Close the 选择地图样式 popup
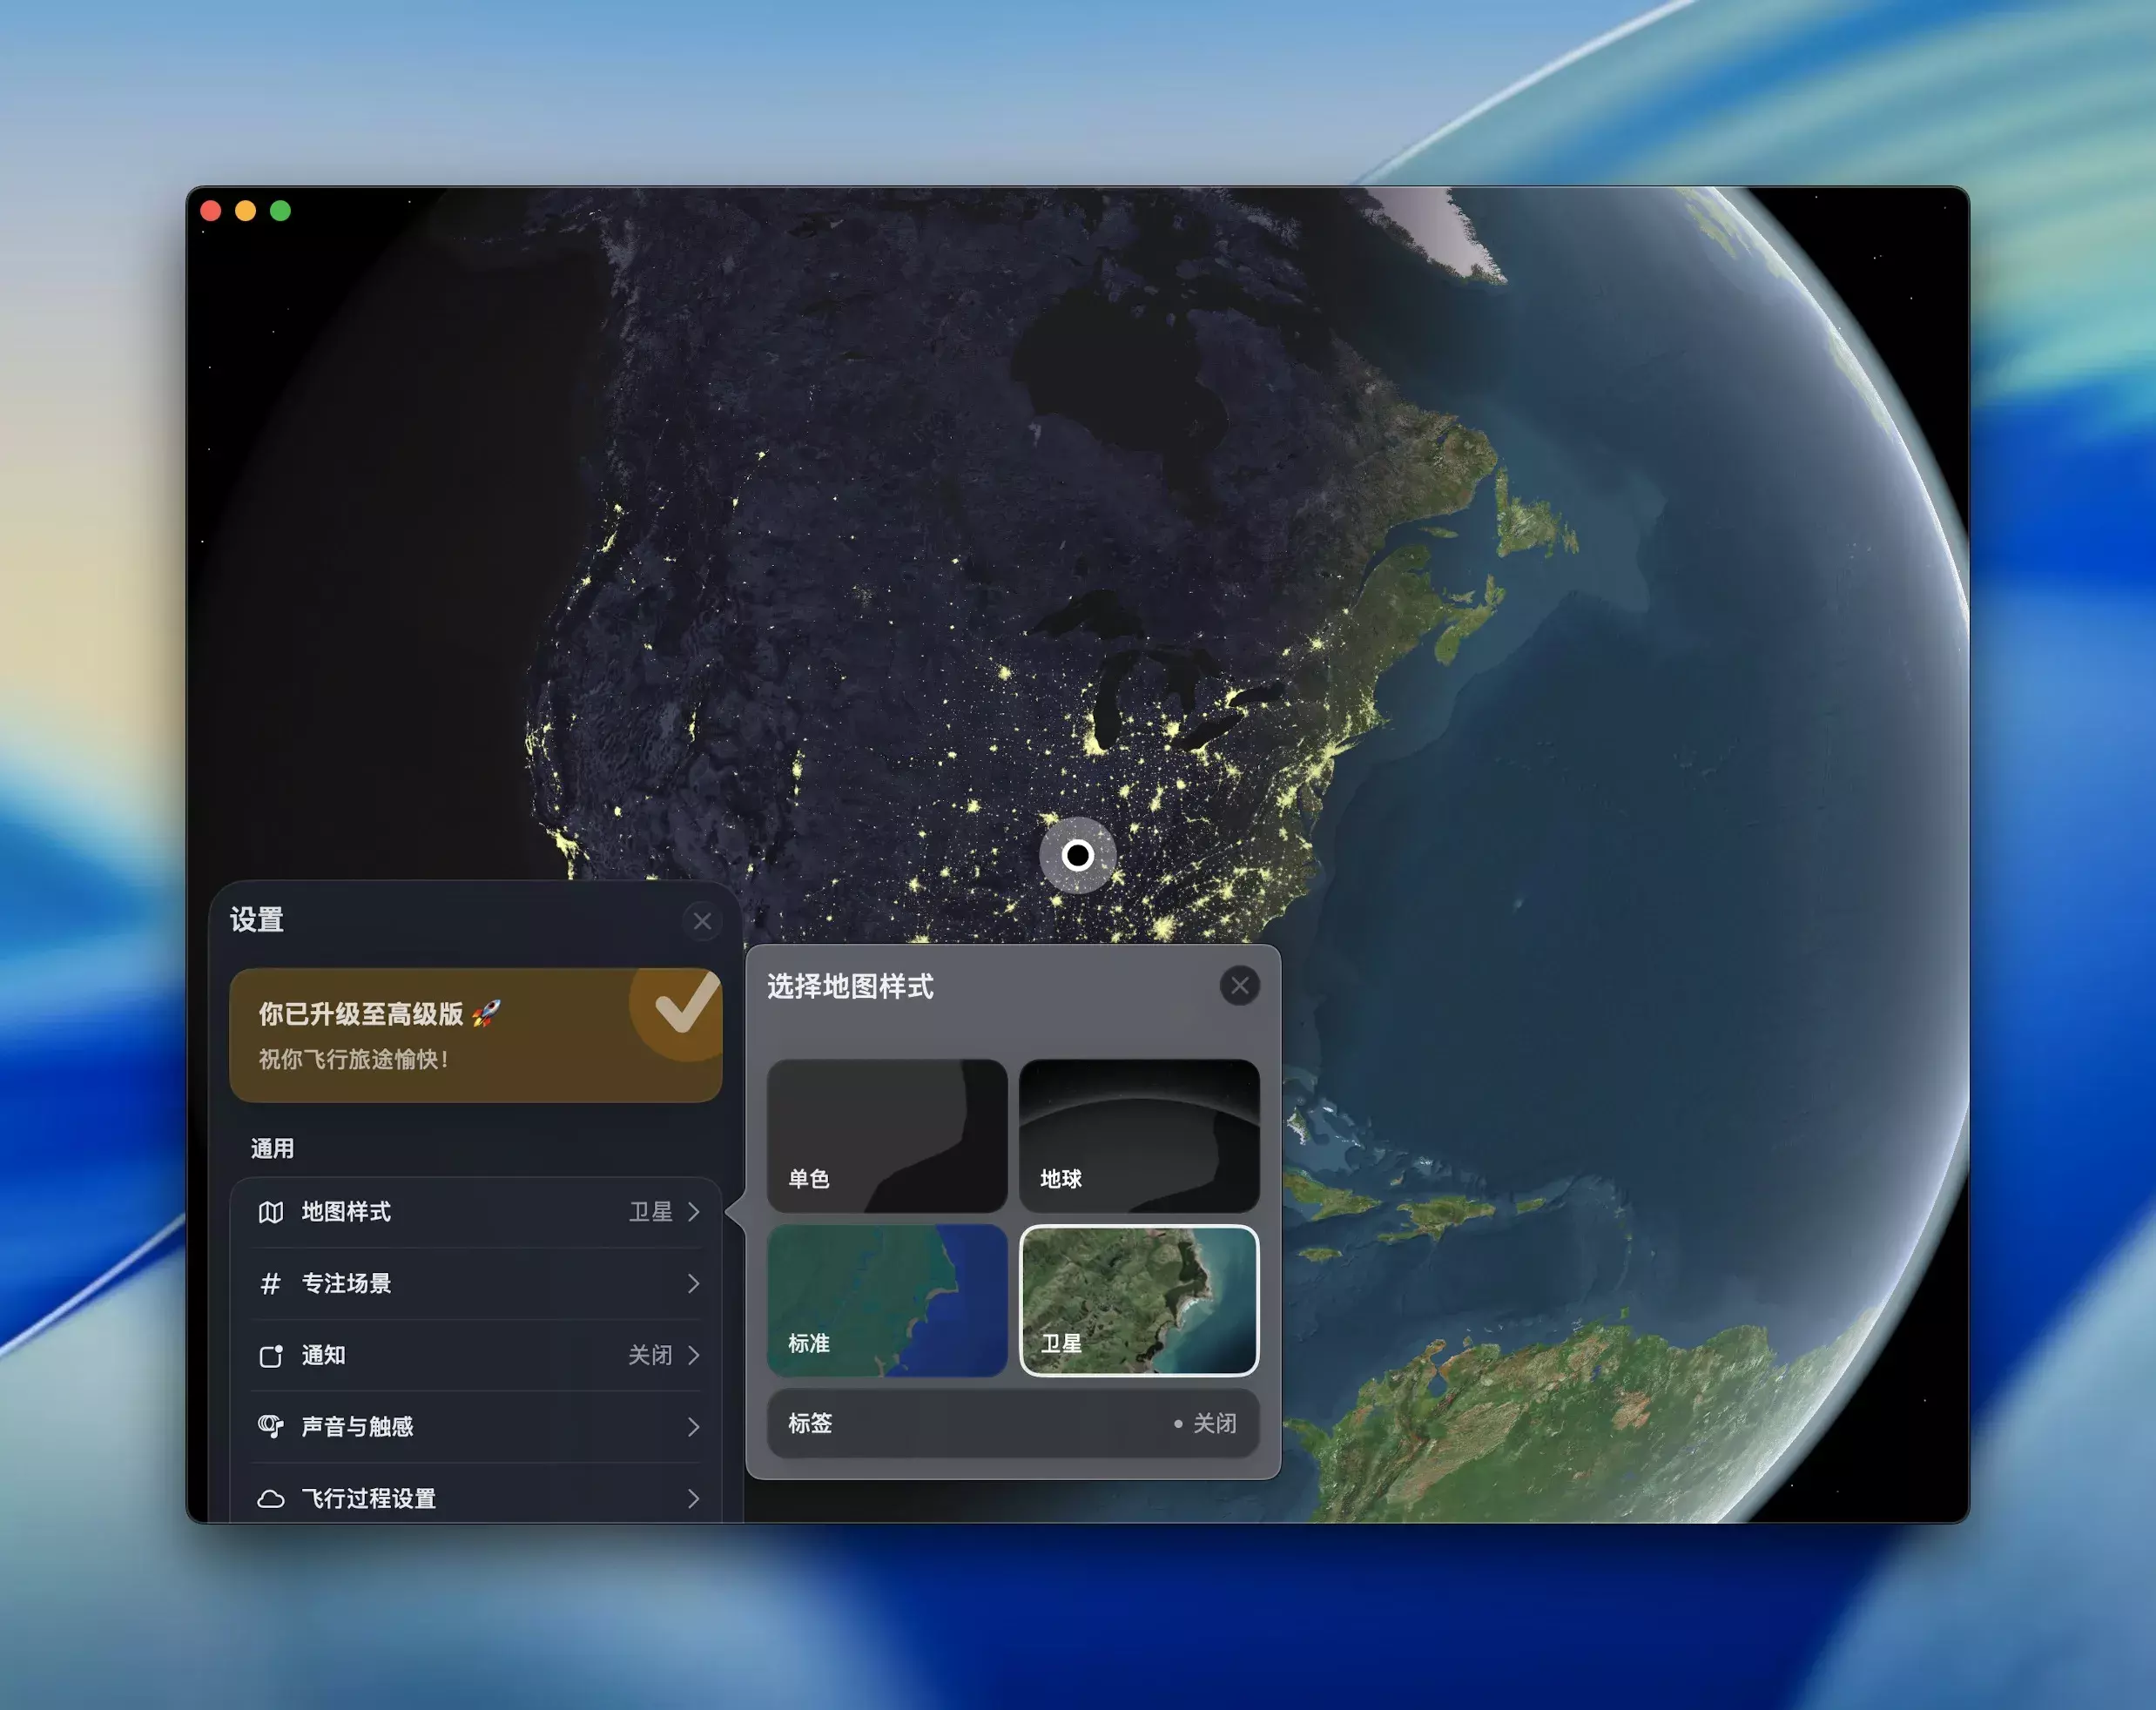Viewport: 2156px width, 1710px height. coord(1239,986)
